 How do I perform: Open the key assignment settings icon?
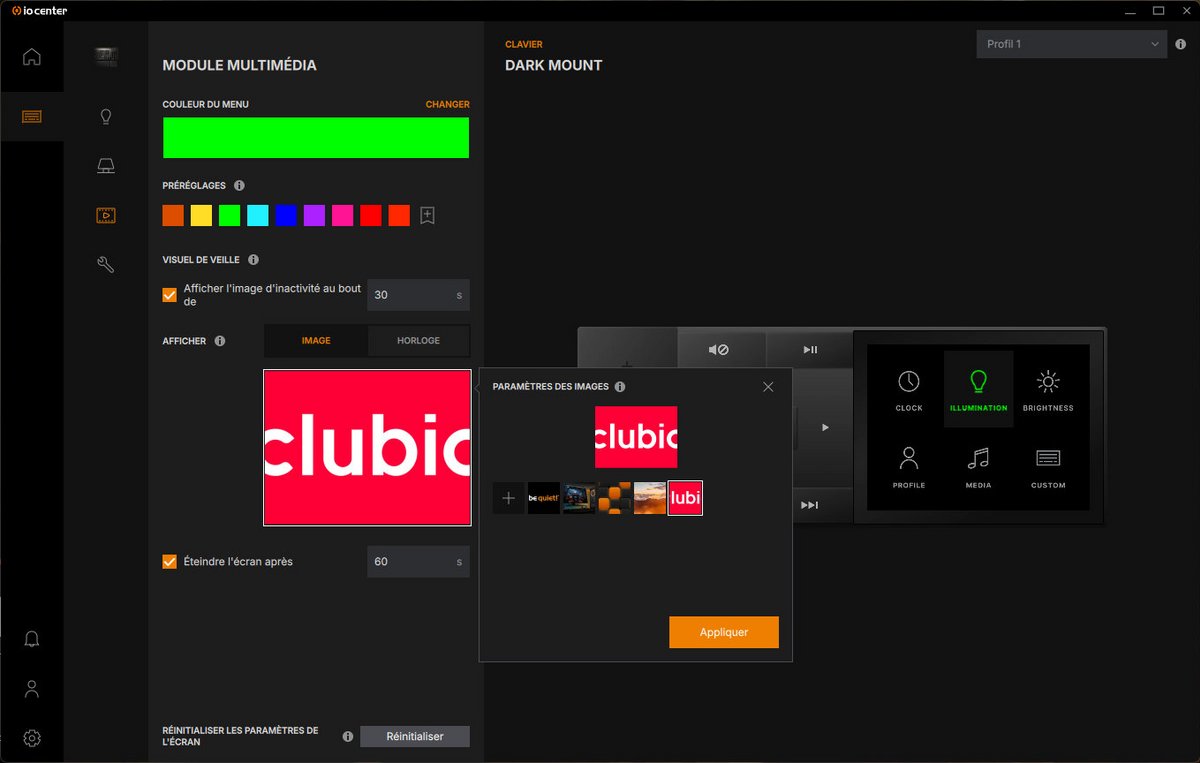pos(106,166)
